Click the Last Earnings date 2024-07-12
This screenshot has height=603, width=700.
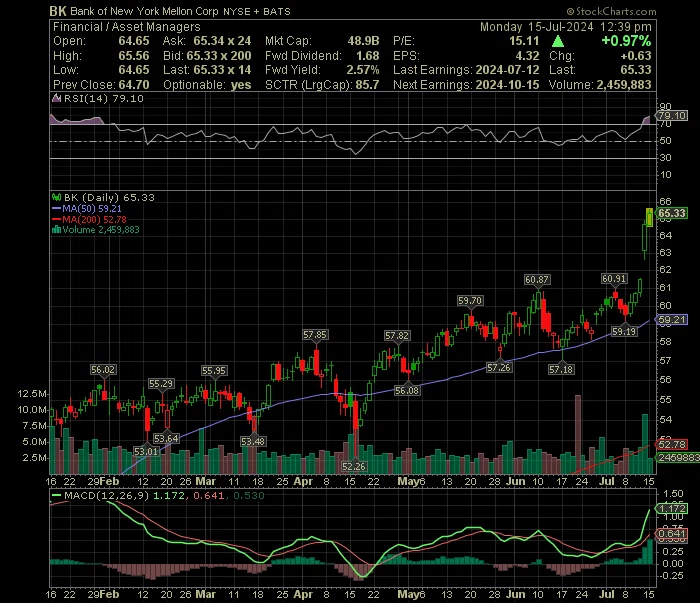coord(507,70)
